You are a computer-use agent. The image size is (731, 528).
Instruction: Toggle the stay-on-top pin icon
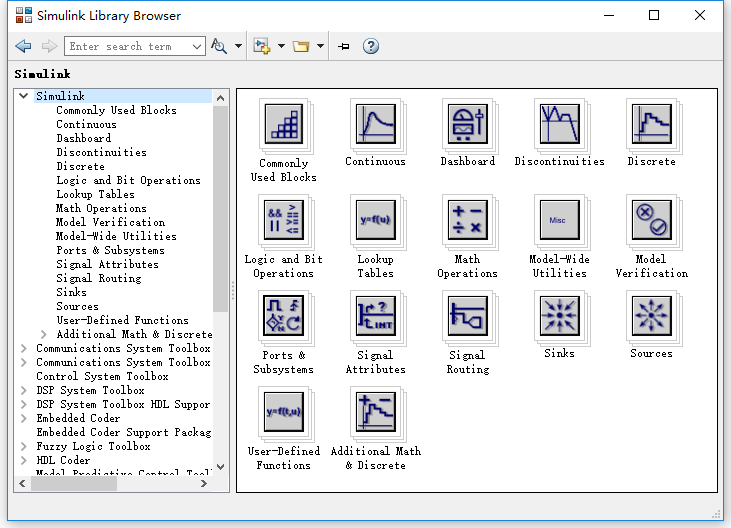(344, 46)
